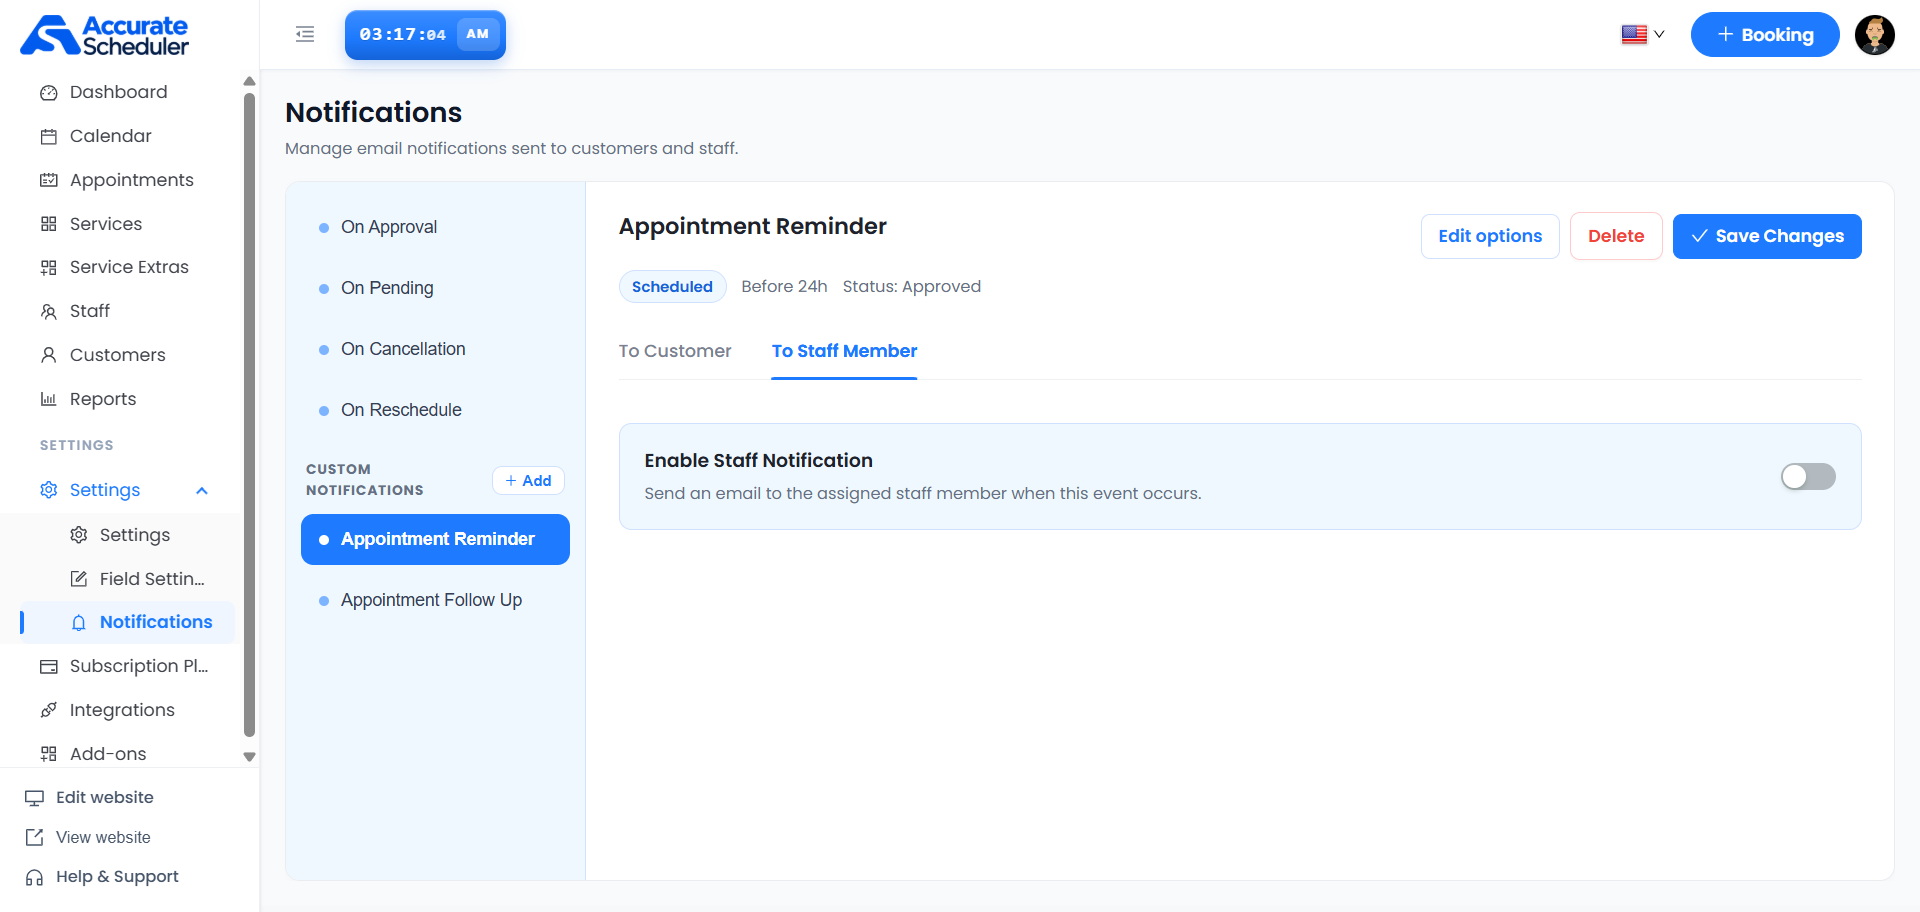Image resolution: width=1920 pixels, height=912 pixels.
Task: Click the Scheduled status badge
Action: 672,287
